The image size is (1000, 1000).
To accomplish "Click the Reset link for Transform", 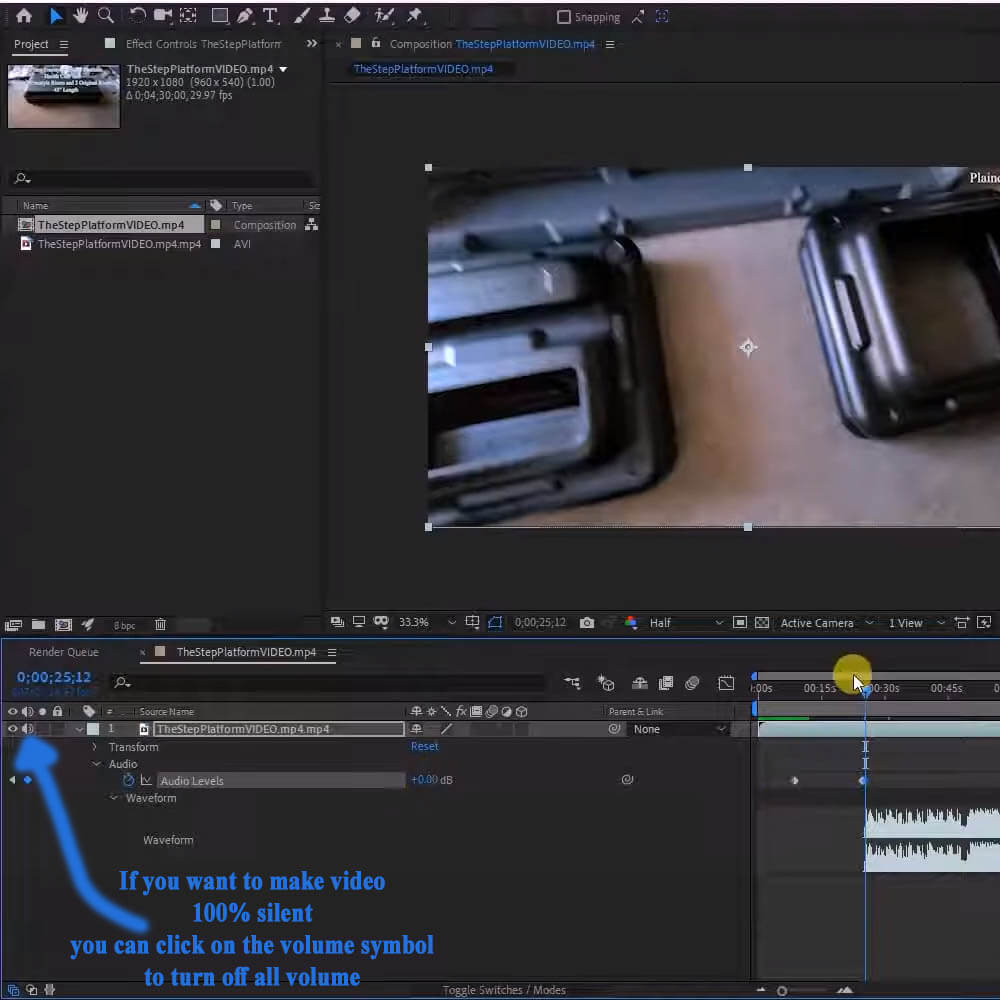I will click(424, 746).
